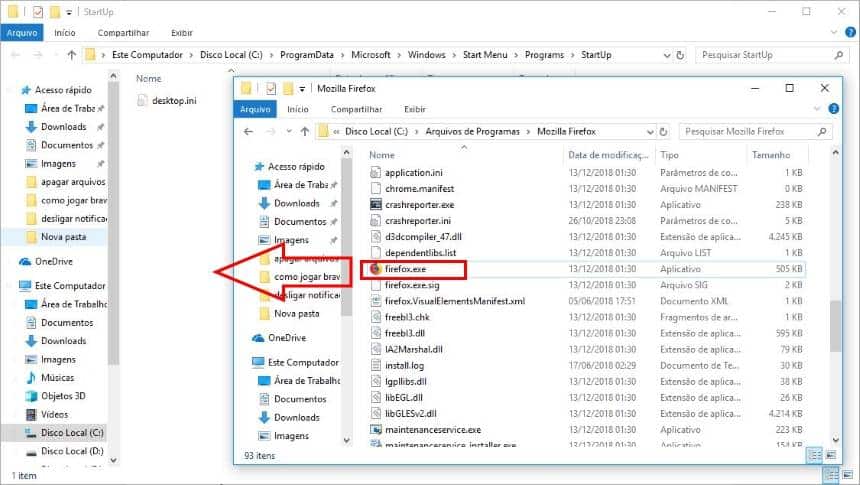Click the new folder icon in Mozilla Firefox title bar
860x485 pixels.
(x=288, y=88)
